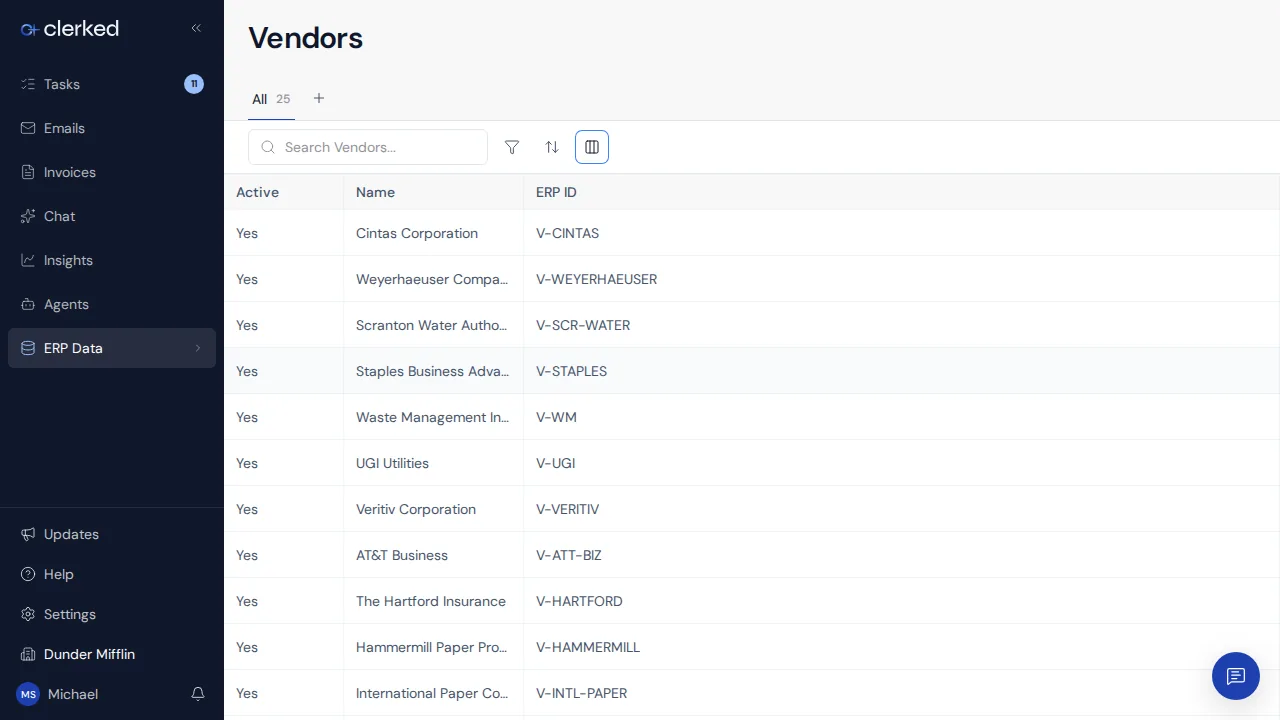This screenshot has width=1280, height=720.
Task: Click Dunder Mifflin organization switcher
Action: tap(112, 654)
